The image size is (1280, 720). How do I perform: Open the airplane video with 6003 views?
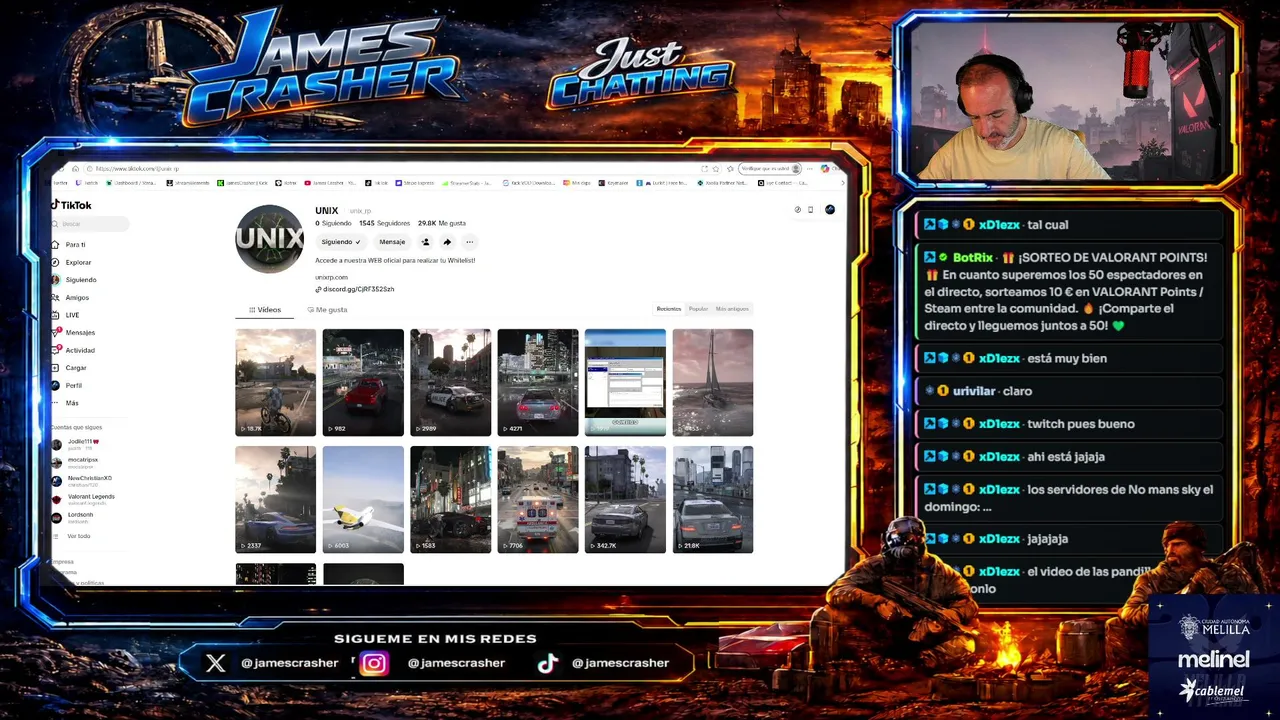click(363, 499)
